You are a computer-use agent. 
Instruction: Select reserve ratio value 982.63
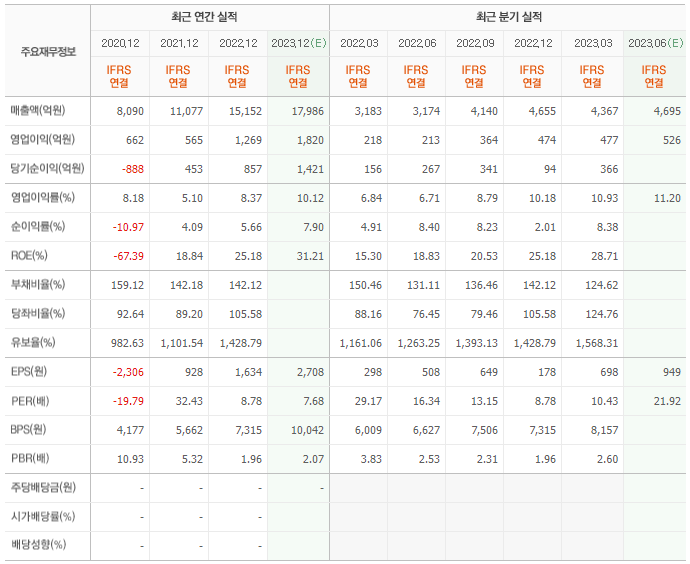tap(128, 344)
